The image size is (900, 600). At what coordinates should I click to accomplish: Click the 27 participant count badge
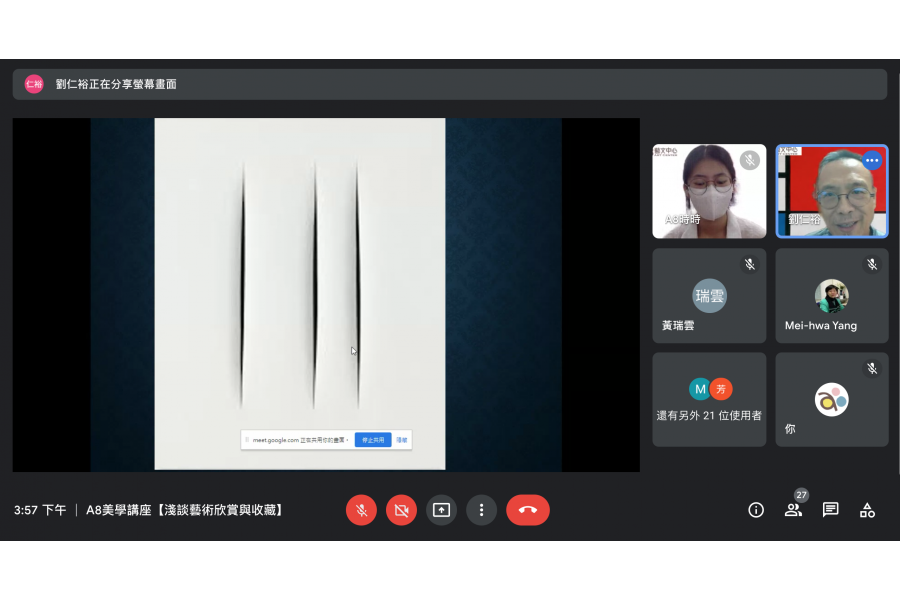(801, 495)
